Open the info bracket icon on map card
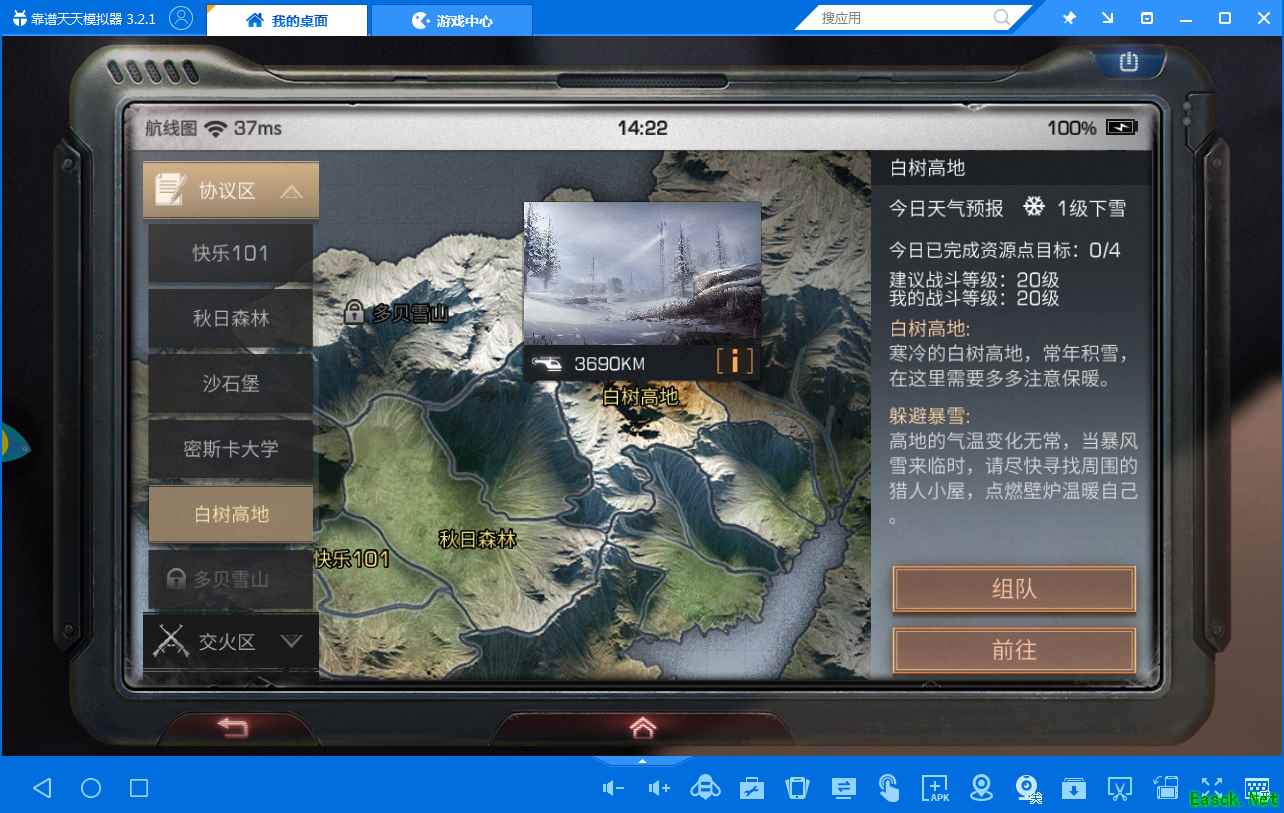The image size is (1284, 813). pos(735,361)
